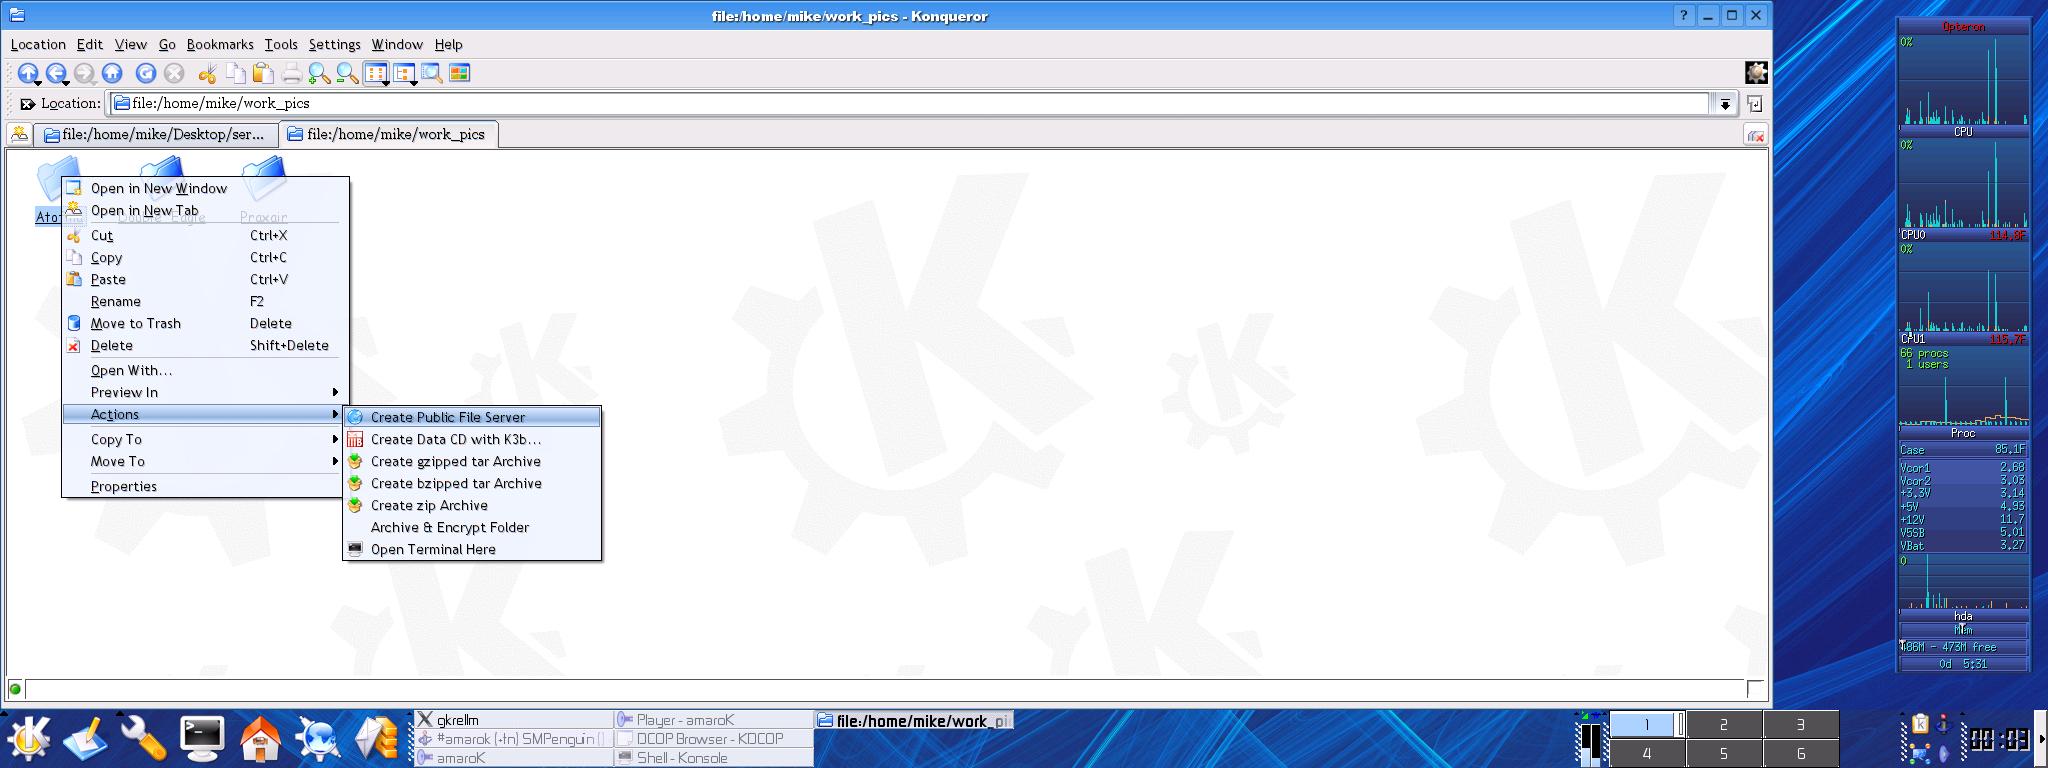Reload the current location
The width and height of the screenshot is (2048, 768).
pos(146,73)
